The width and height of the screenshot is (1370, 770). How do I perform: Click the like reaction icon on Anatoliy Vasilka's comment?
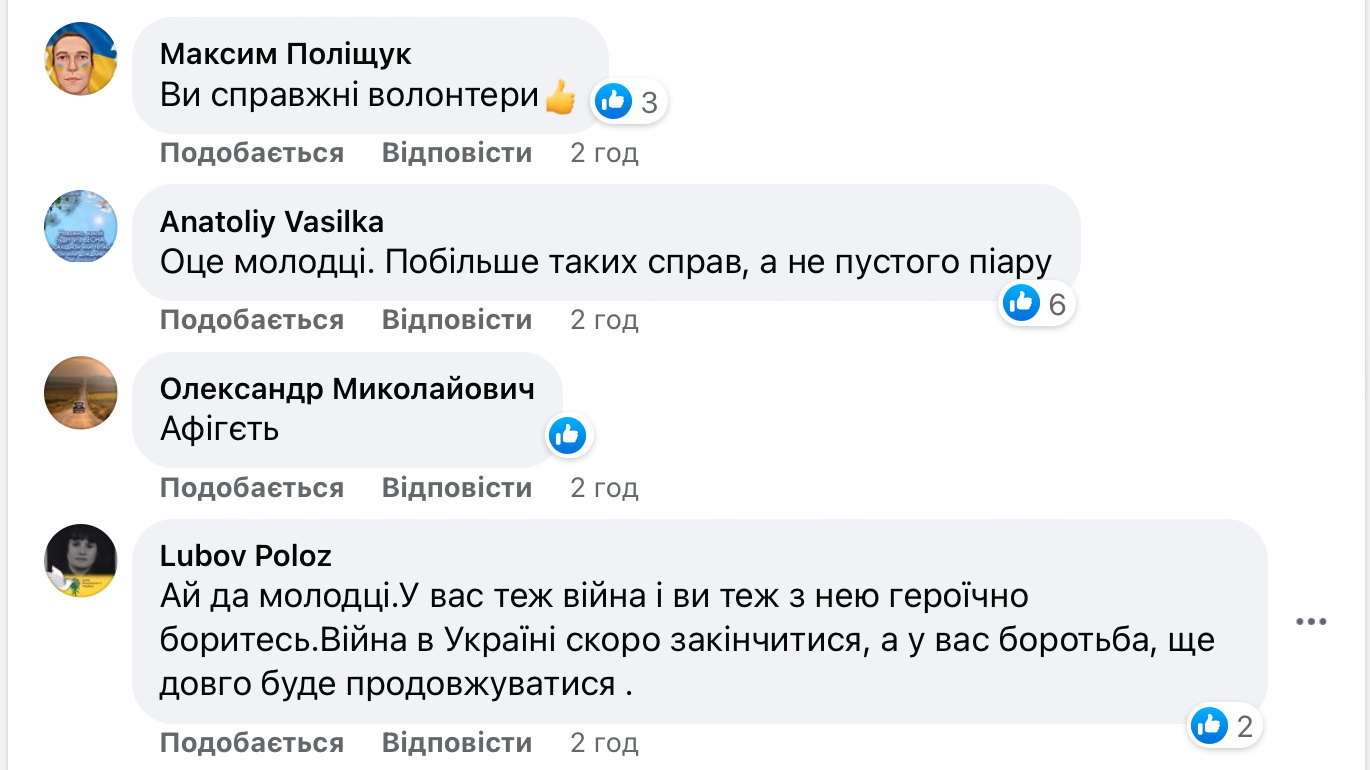(x=1021, y=302)
